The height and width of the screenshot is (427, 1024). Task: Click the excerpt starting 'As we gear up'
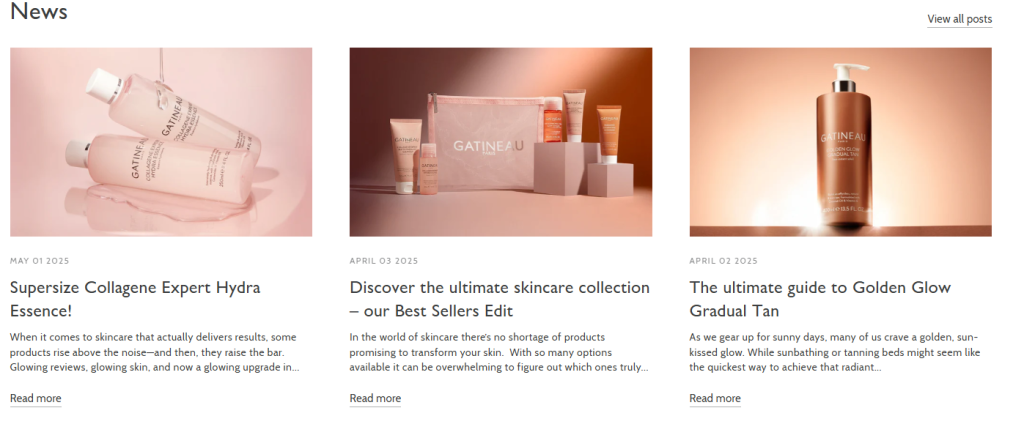835,353
